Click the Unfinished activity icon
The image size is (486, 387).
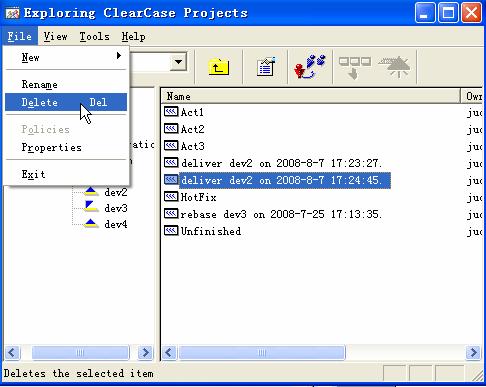coord(171,231)
